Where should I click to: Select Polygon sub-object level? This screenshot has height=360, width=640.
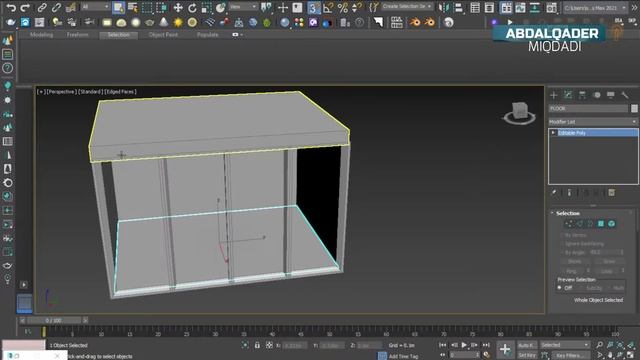point(601,224)
